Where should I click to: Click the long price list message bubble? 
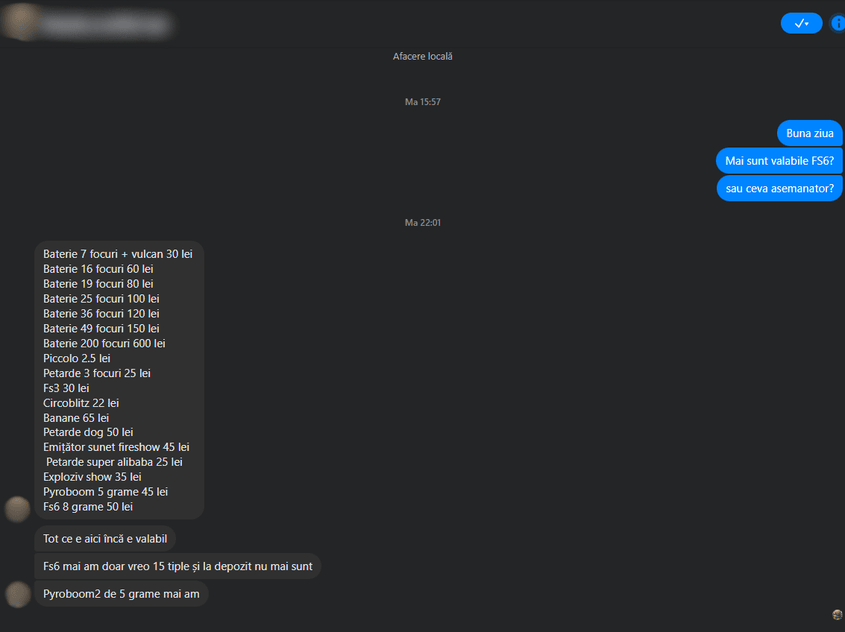[x=119, y=380]
